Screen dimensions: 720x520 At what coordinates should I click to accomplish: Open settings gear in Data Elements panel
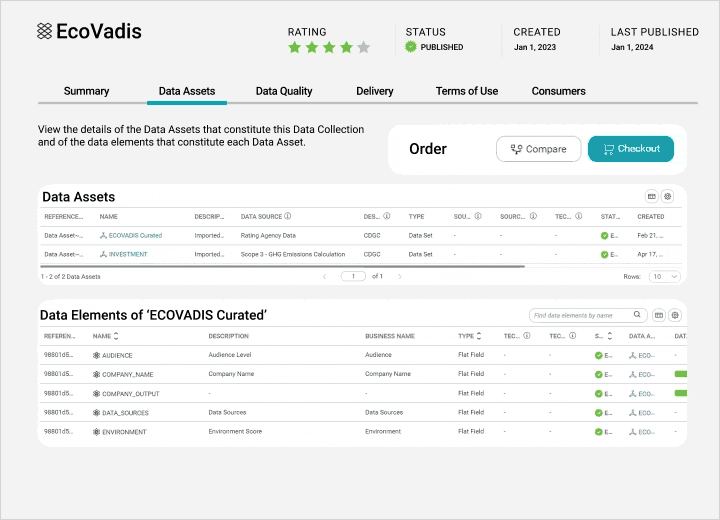tap(675, 315)
